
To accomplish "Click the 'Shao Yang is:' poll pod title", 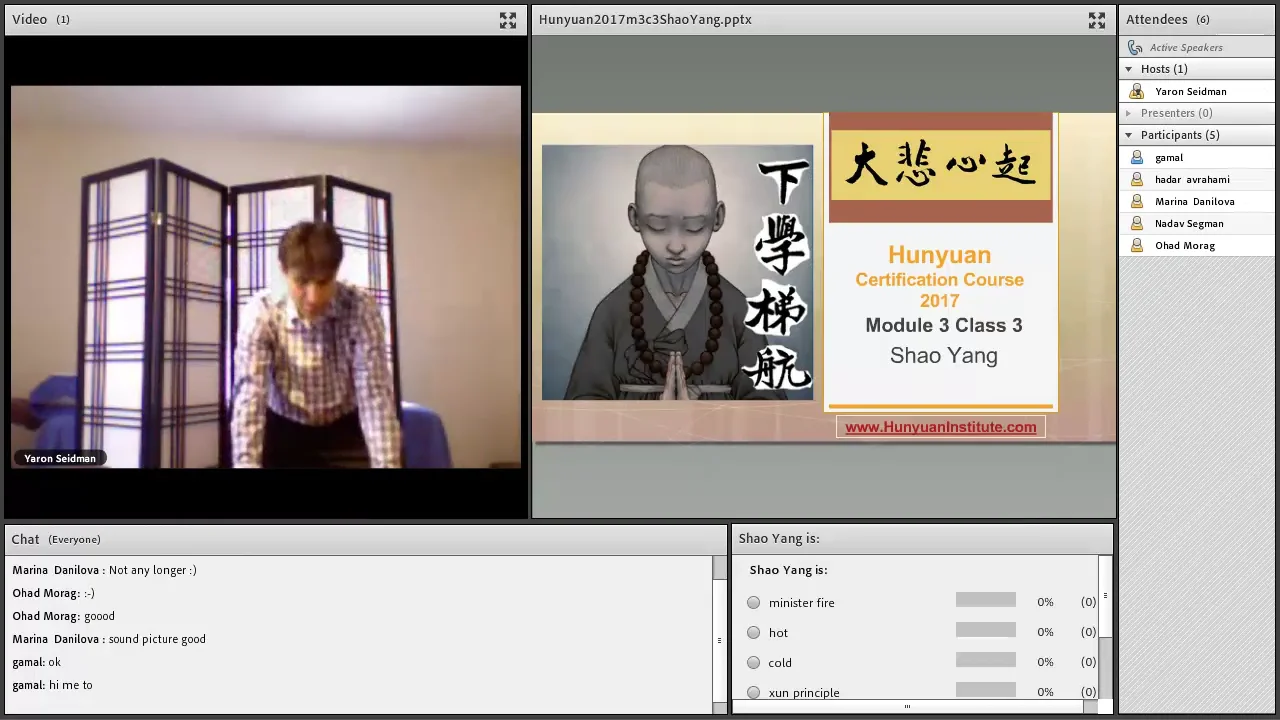I will click(x=779, y=538).
